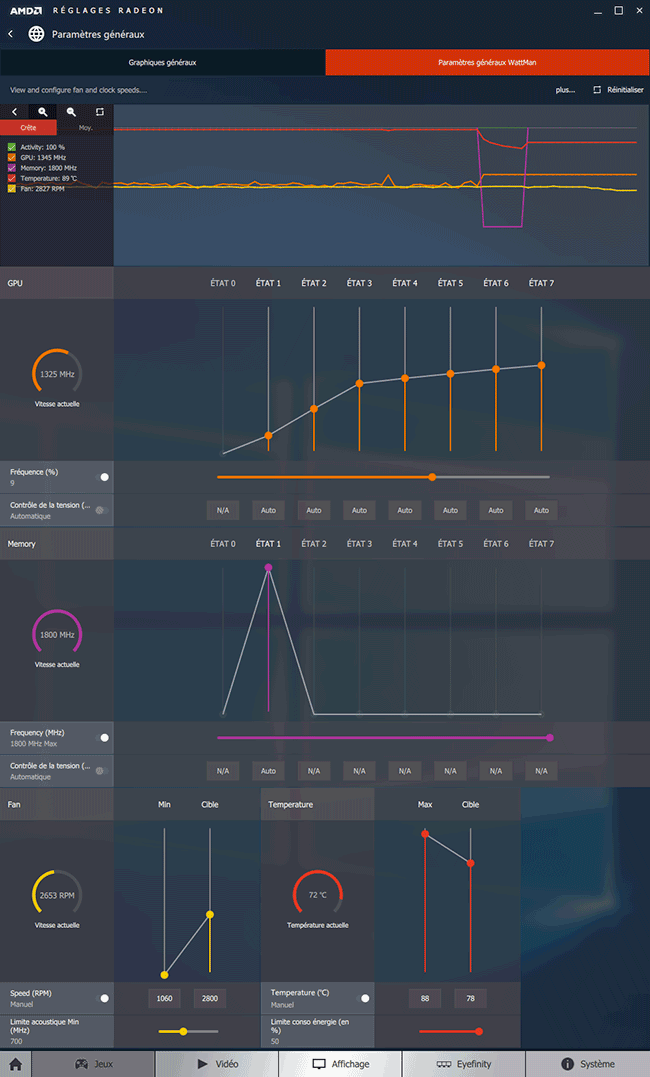Click the graph reset icon beside magnifiers

pos(100,112)
